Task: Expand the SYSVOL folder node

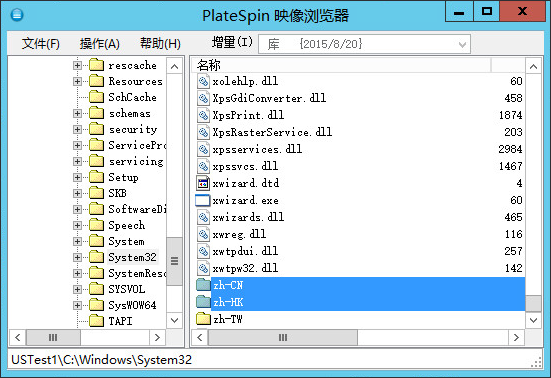Action: pos(77,289)
